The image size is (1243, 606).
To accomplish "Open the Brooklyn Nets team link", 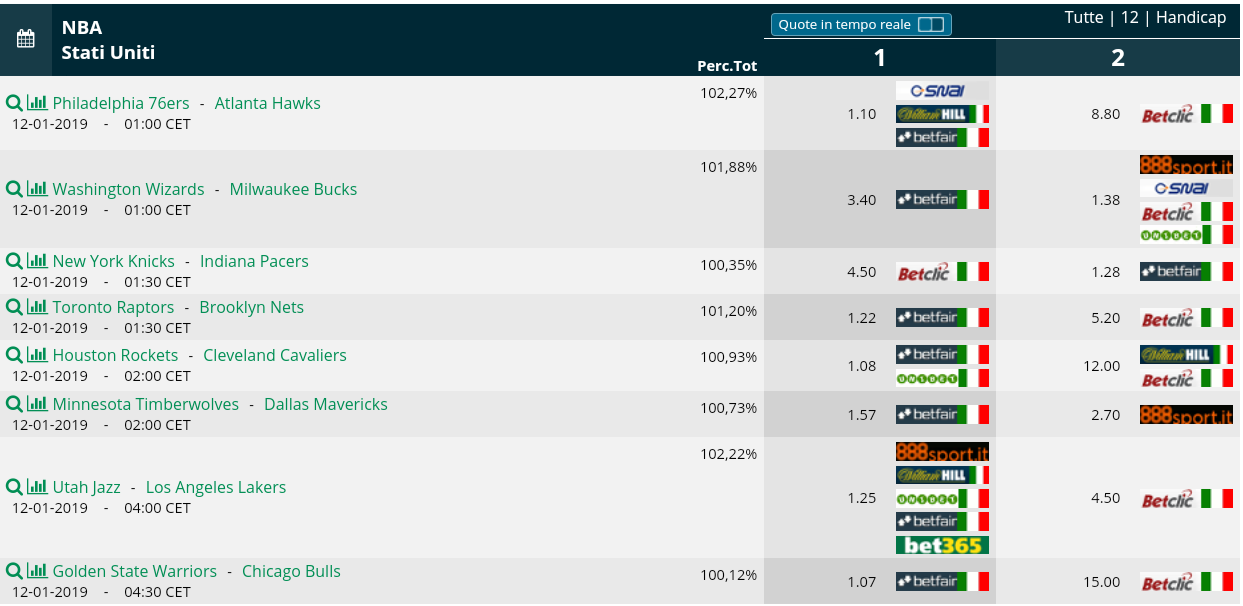I will point(251,307).
